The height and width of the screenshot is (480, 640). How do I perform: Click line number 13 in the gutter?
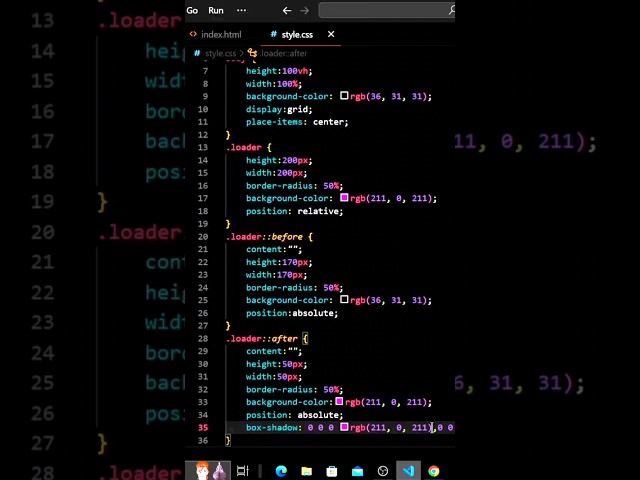tap(203, 147)
